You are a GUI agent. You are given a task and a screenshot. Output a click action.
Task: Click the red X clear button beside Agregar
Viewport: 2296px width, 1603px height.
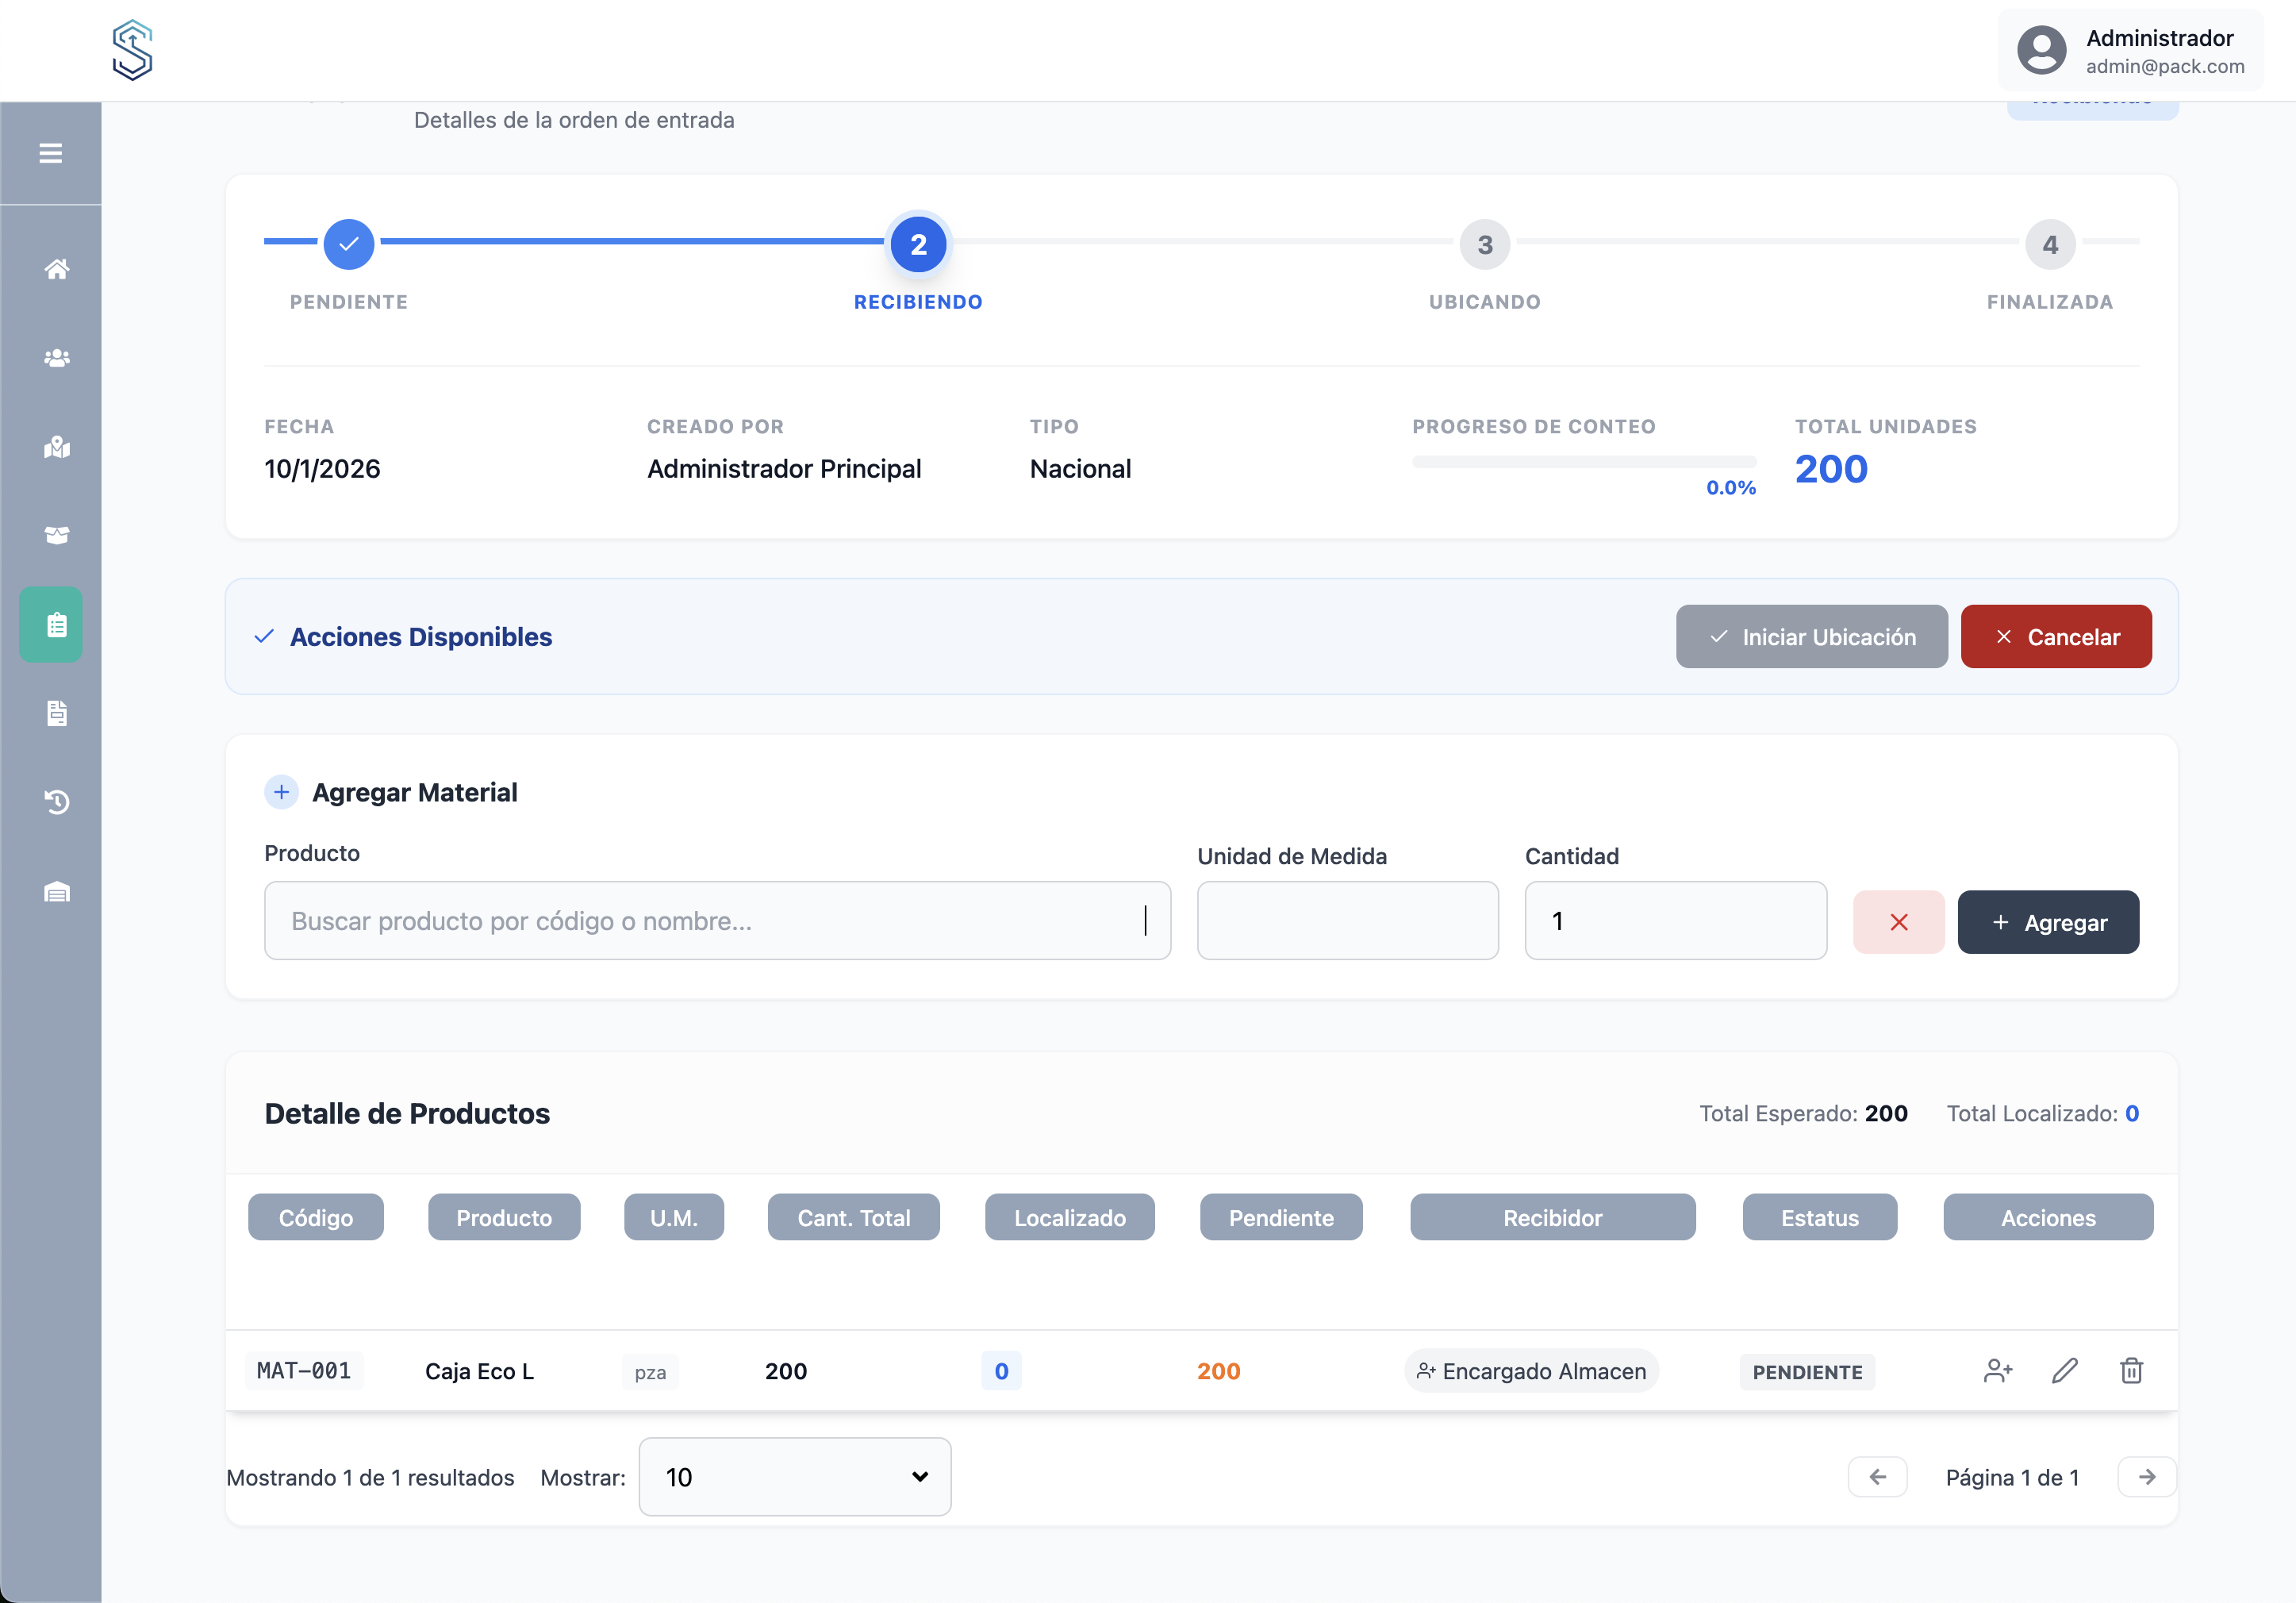tap(1898, 922)
